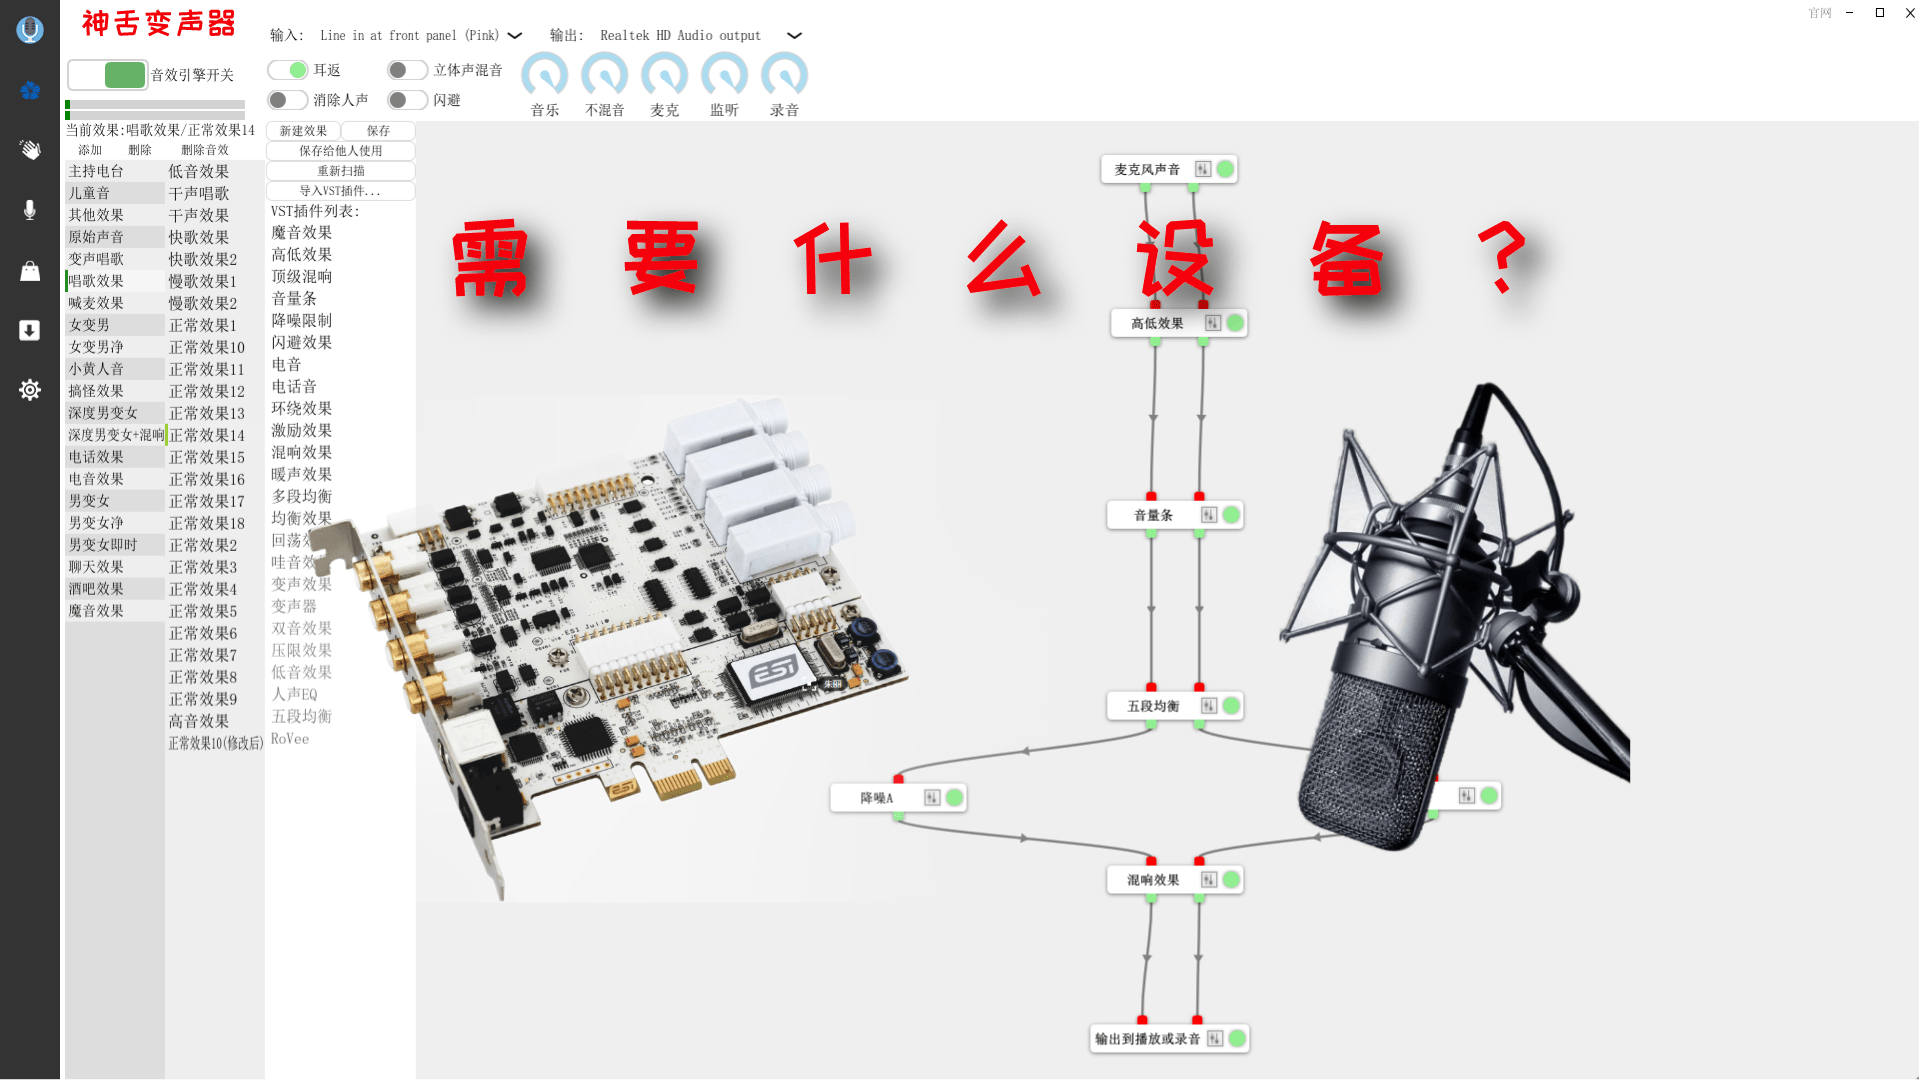Open the microphone sidebar page

(x=30, y=210)
